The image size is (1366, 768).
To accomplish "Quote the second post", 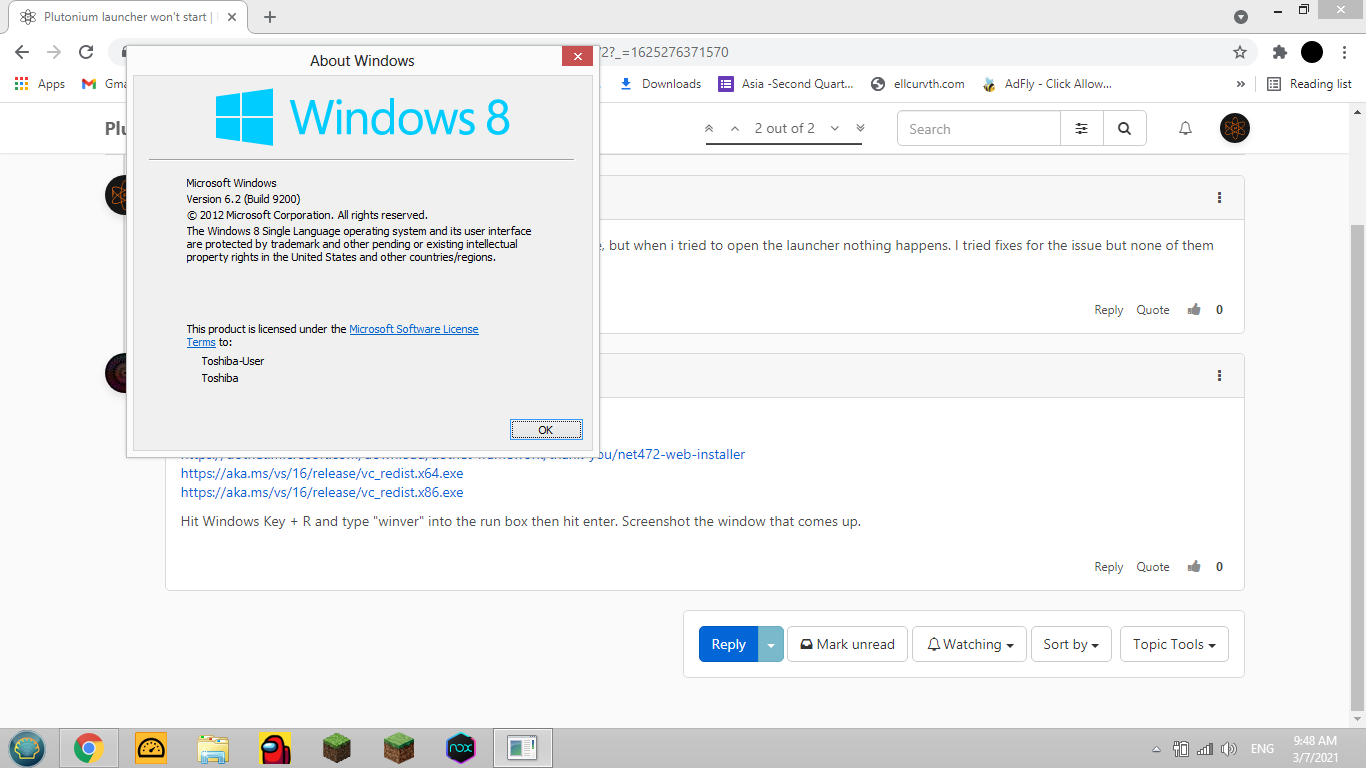I will [1152, 567].
